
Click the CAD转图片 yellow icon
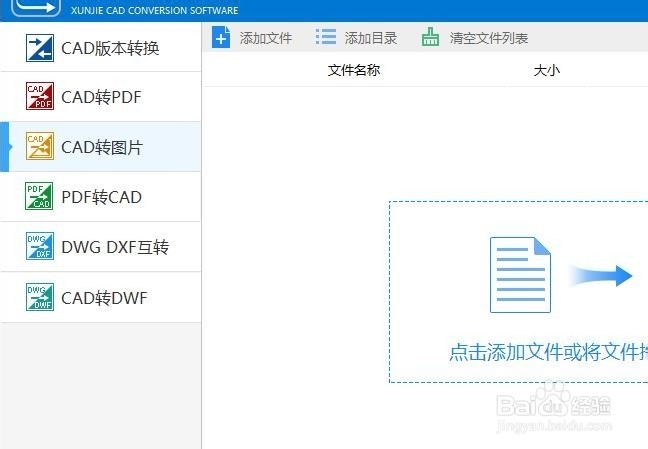point(40,146)
